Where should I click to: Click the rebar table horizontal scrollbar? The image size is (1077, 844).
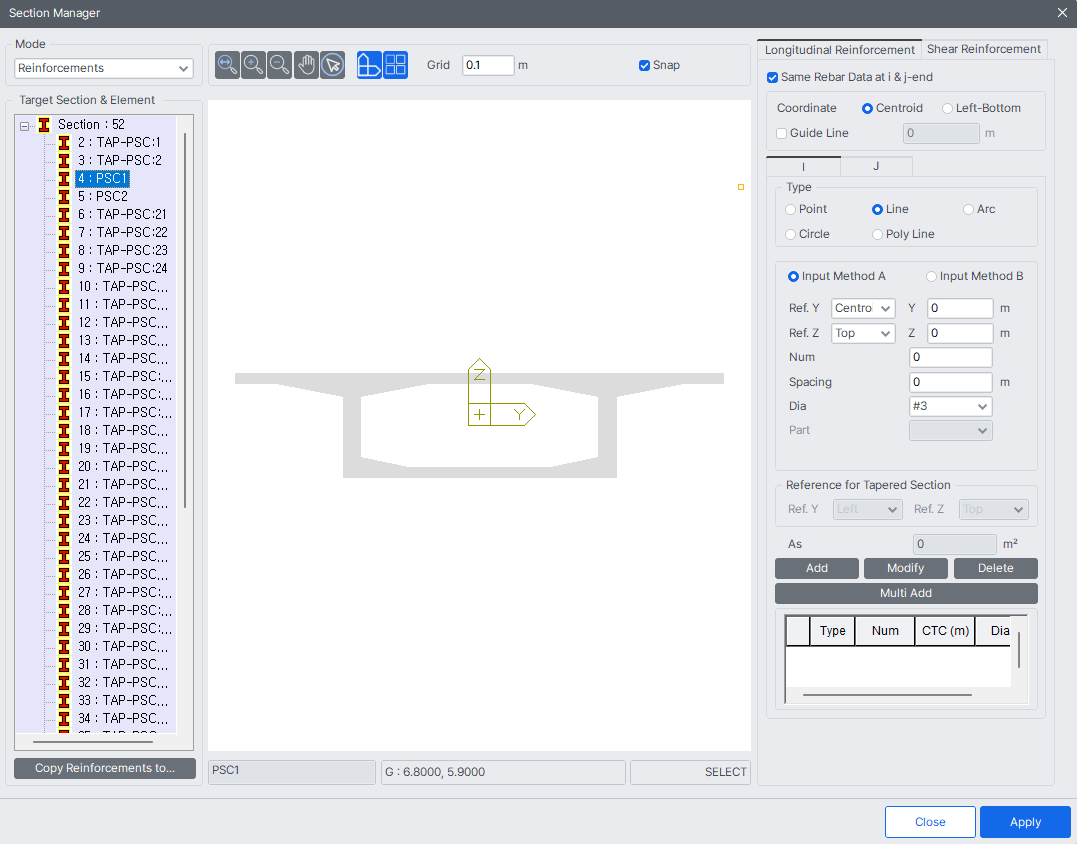coord(887,695)
